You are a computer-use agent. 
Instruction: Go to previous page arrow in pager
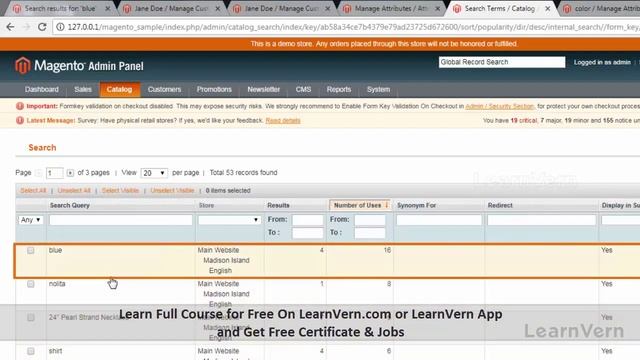[38, 173]
